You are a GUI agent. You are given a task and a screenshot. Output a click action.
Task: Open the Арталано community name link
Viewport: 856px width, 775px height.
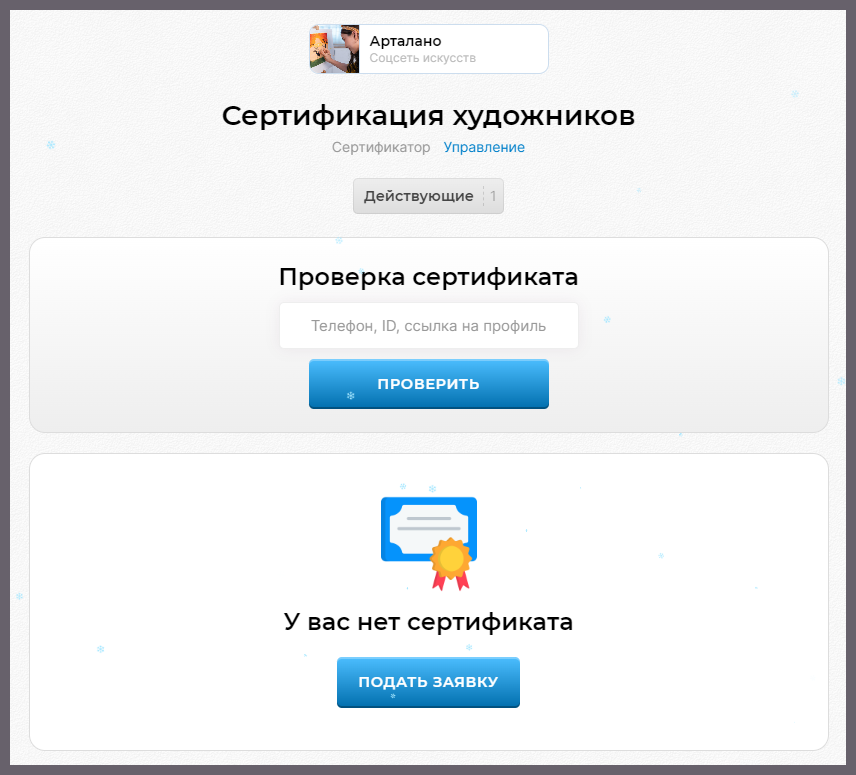click(405, 41)
